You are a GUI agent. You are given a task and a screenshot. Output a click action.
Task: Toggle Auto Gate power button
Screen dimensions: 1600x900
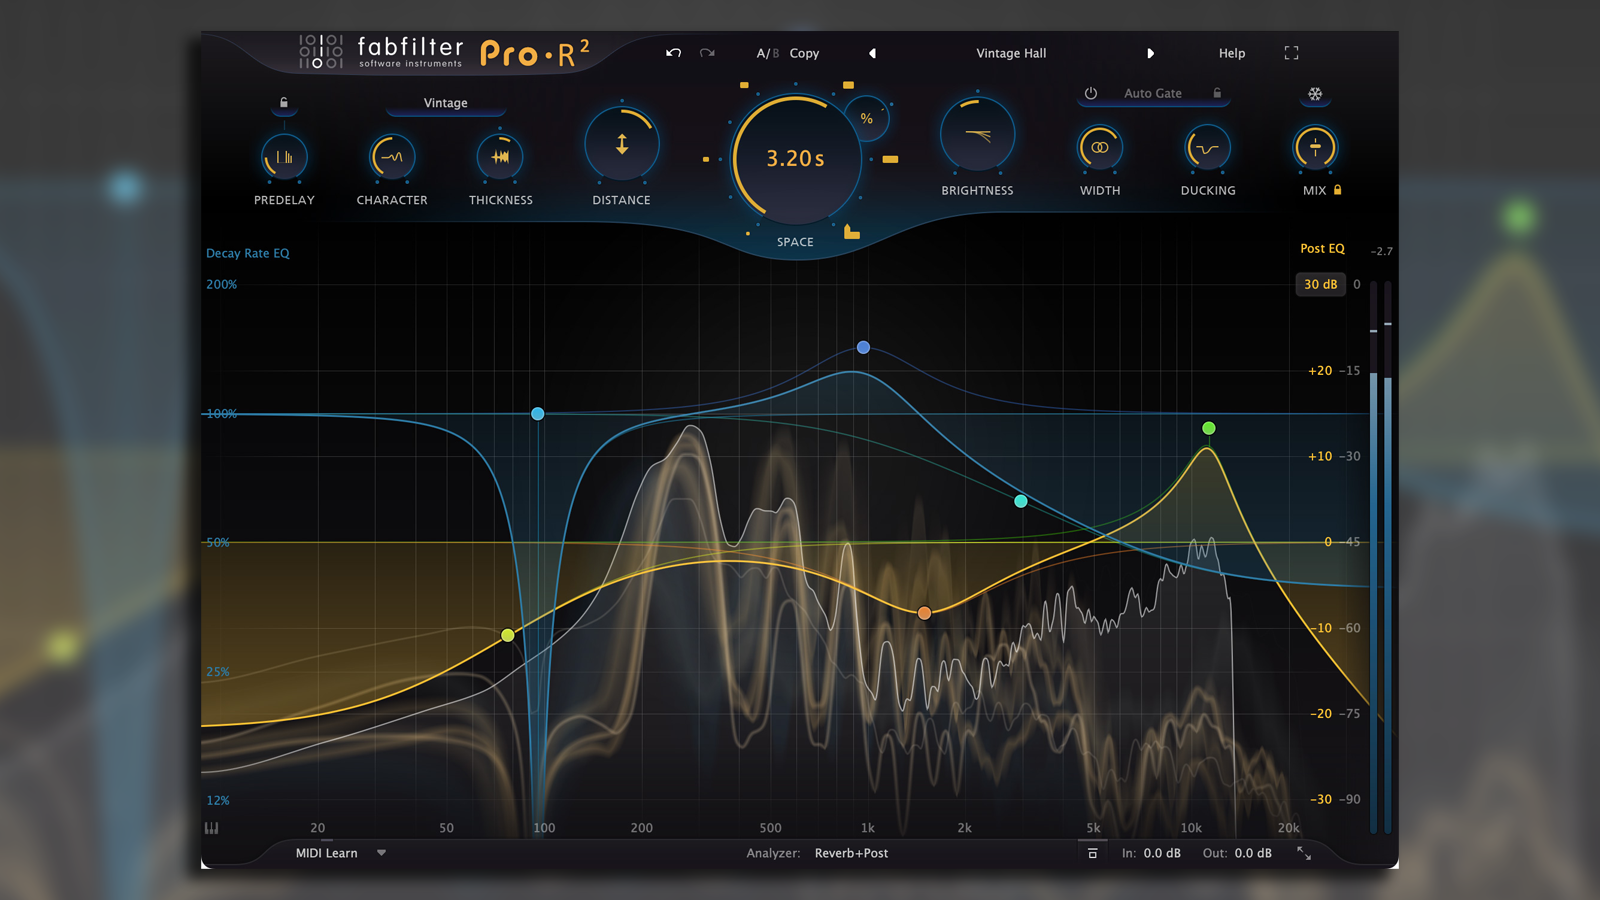[1091, 93]
